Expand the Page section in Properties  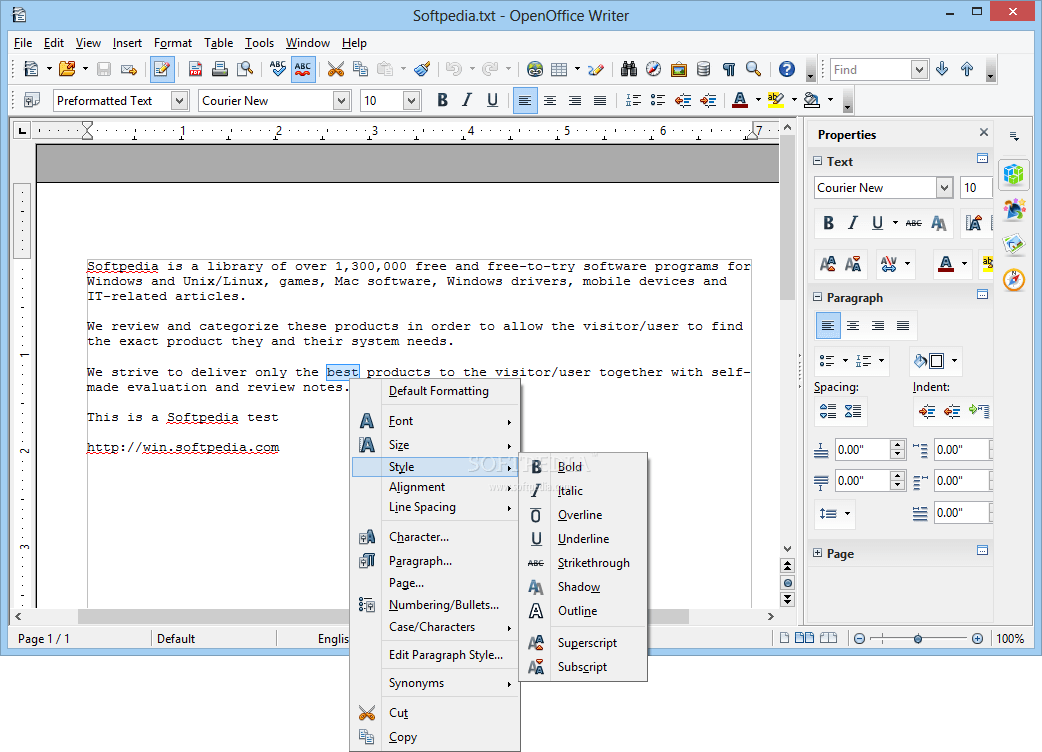click(817, 553)
